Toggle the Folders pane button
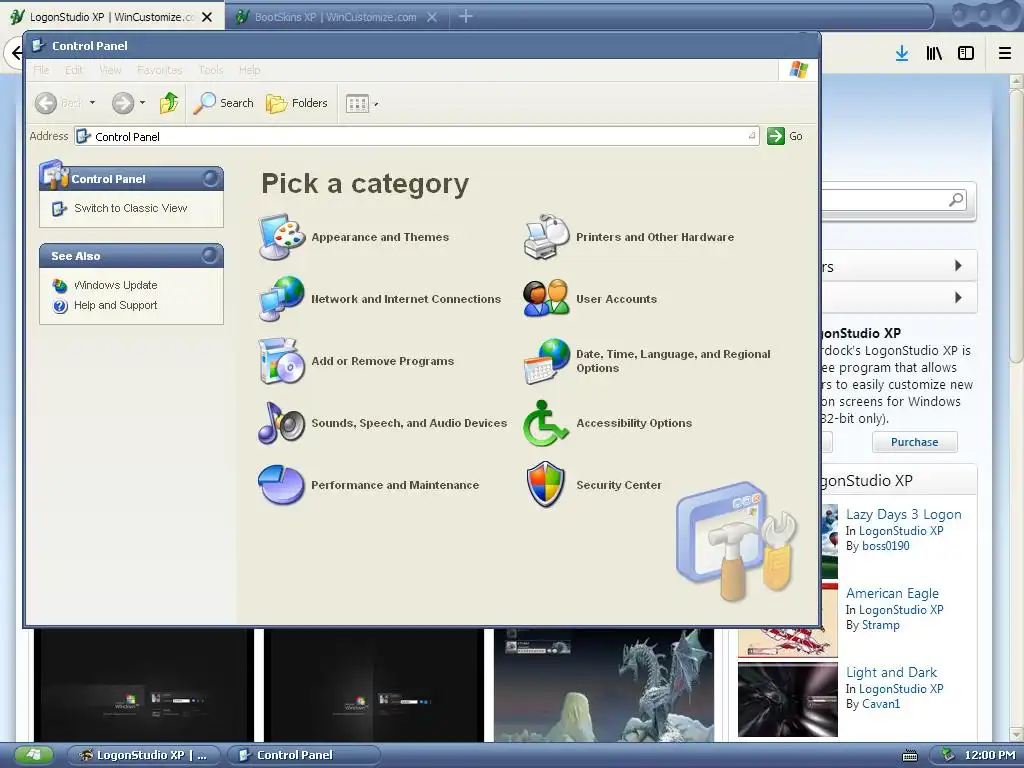The image size is (1024, 768). click(296, 103)
